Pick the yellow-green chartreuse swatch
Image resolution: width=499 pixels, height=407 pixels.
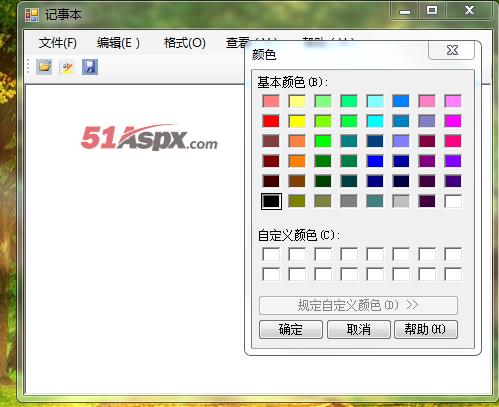pos(323,121)
